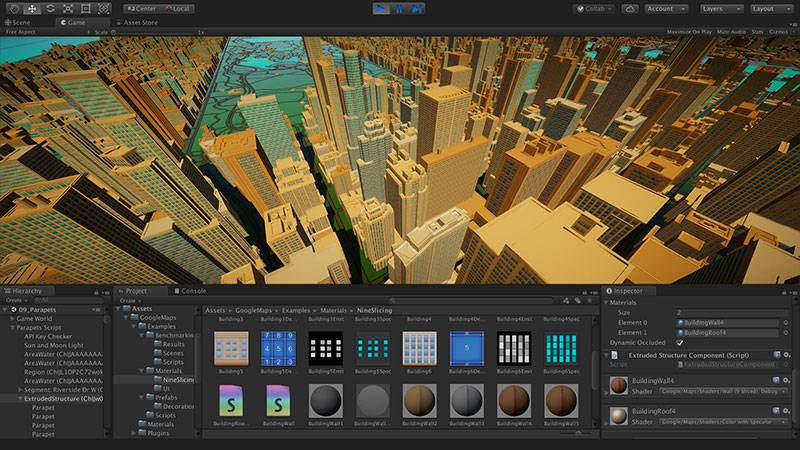Switch to the Console tab
The height and width of the screenshot is (450, 800).
[190, 291]
